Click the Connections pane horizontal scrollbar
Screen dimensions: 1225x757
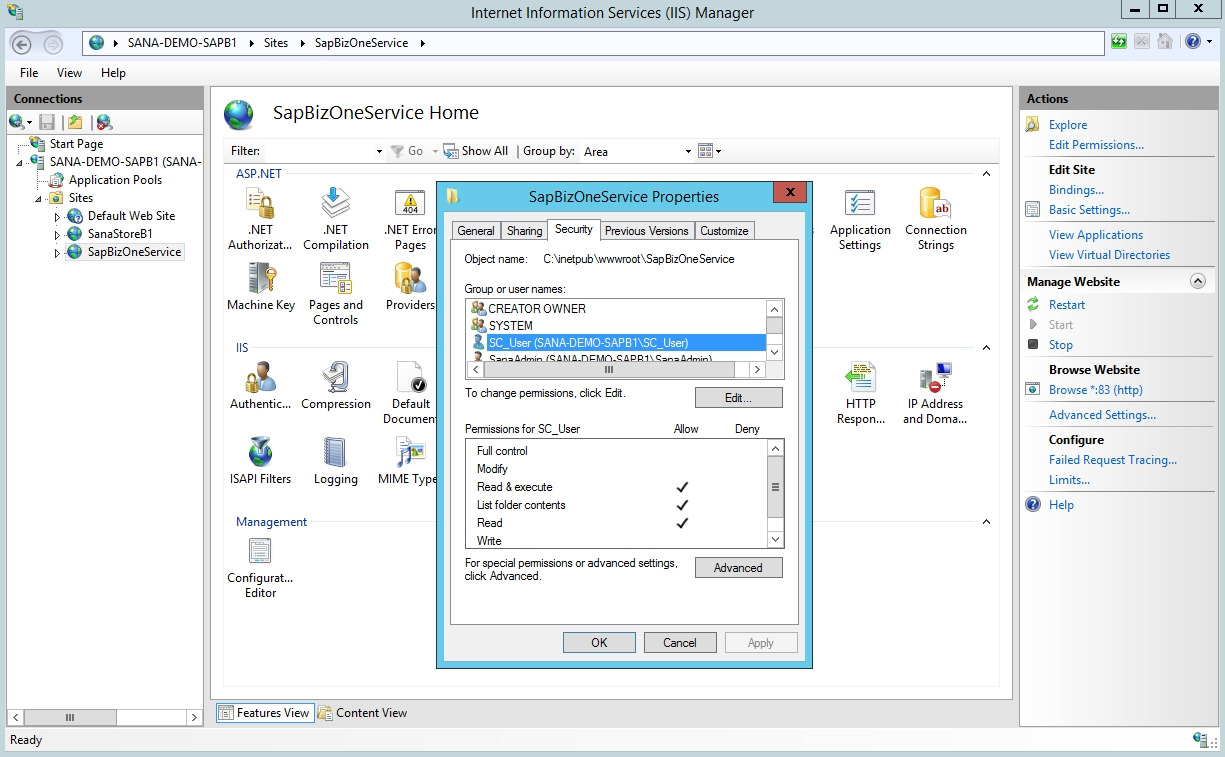pos(105,717)
